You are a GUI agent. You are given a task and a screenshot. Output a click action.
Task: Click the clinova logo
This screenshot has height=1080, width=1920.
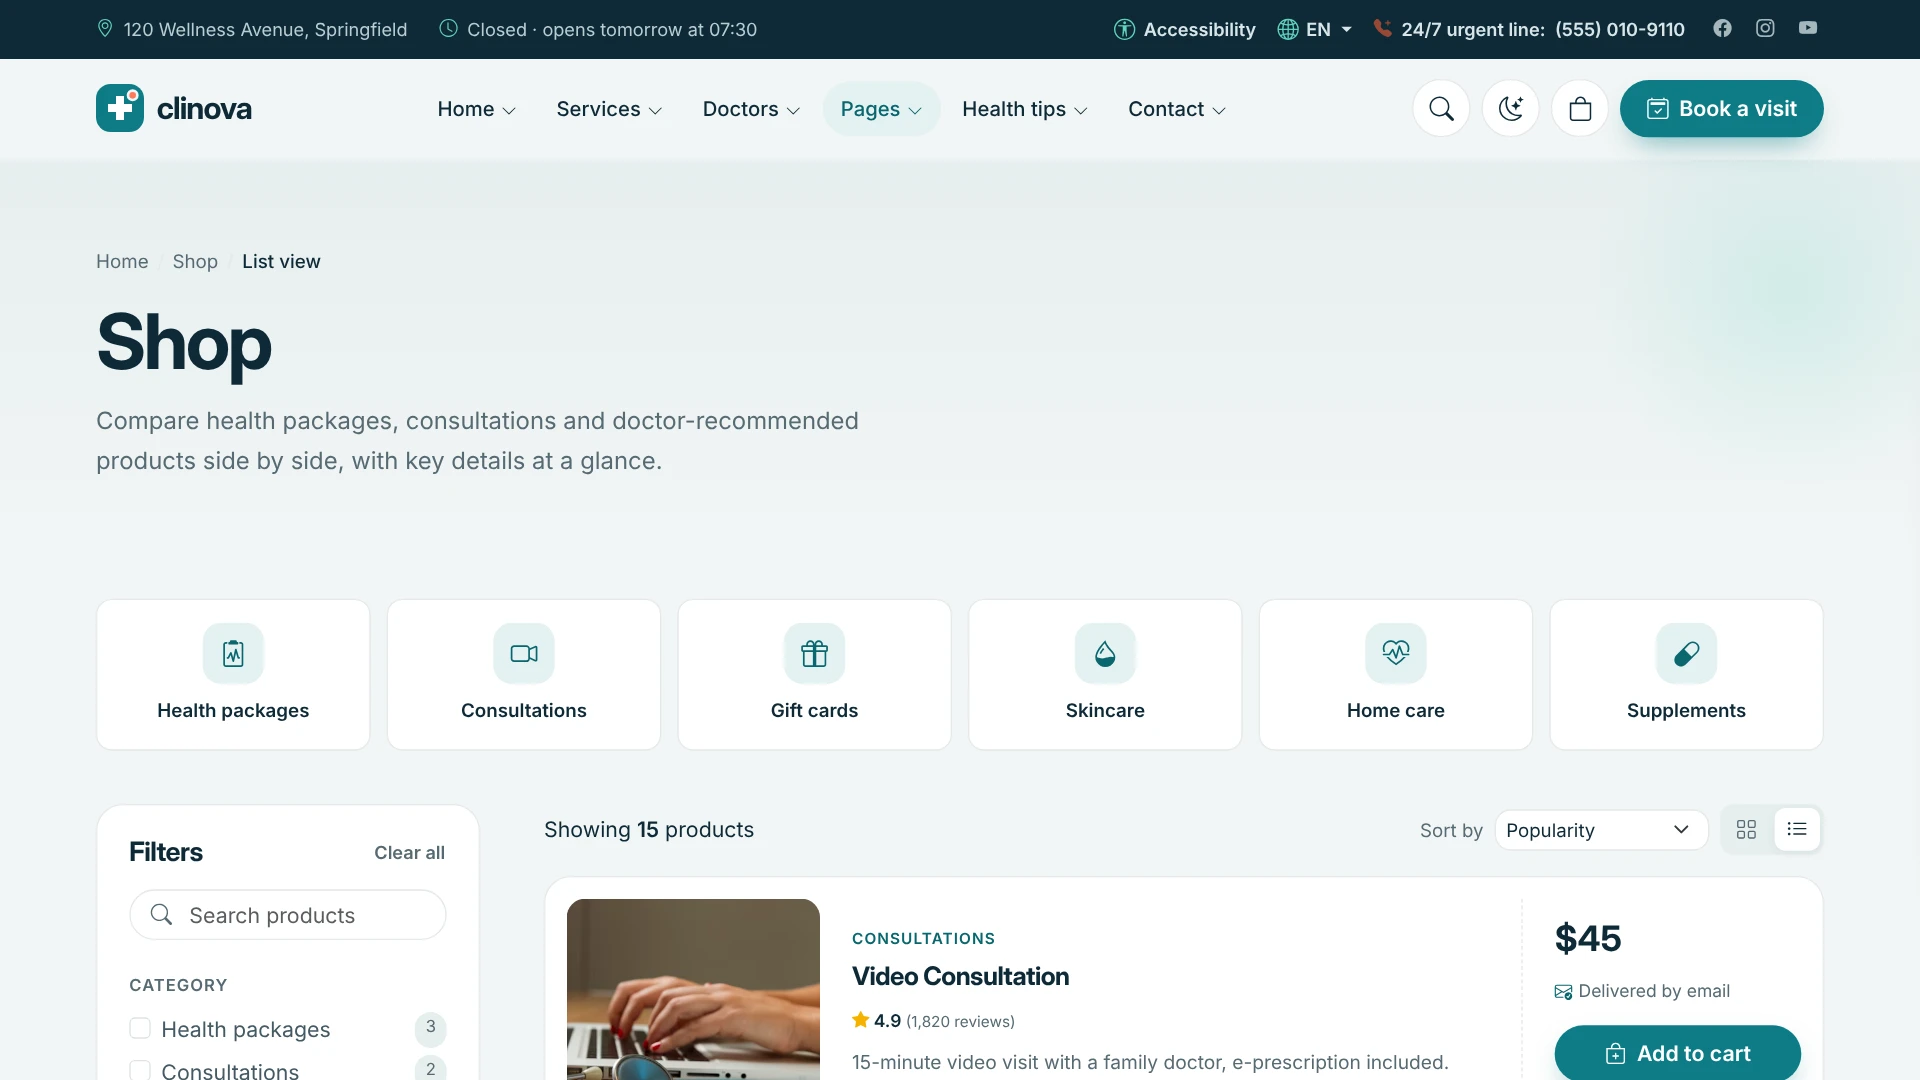[174, 108]
